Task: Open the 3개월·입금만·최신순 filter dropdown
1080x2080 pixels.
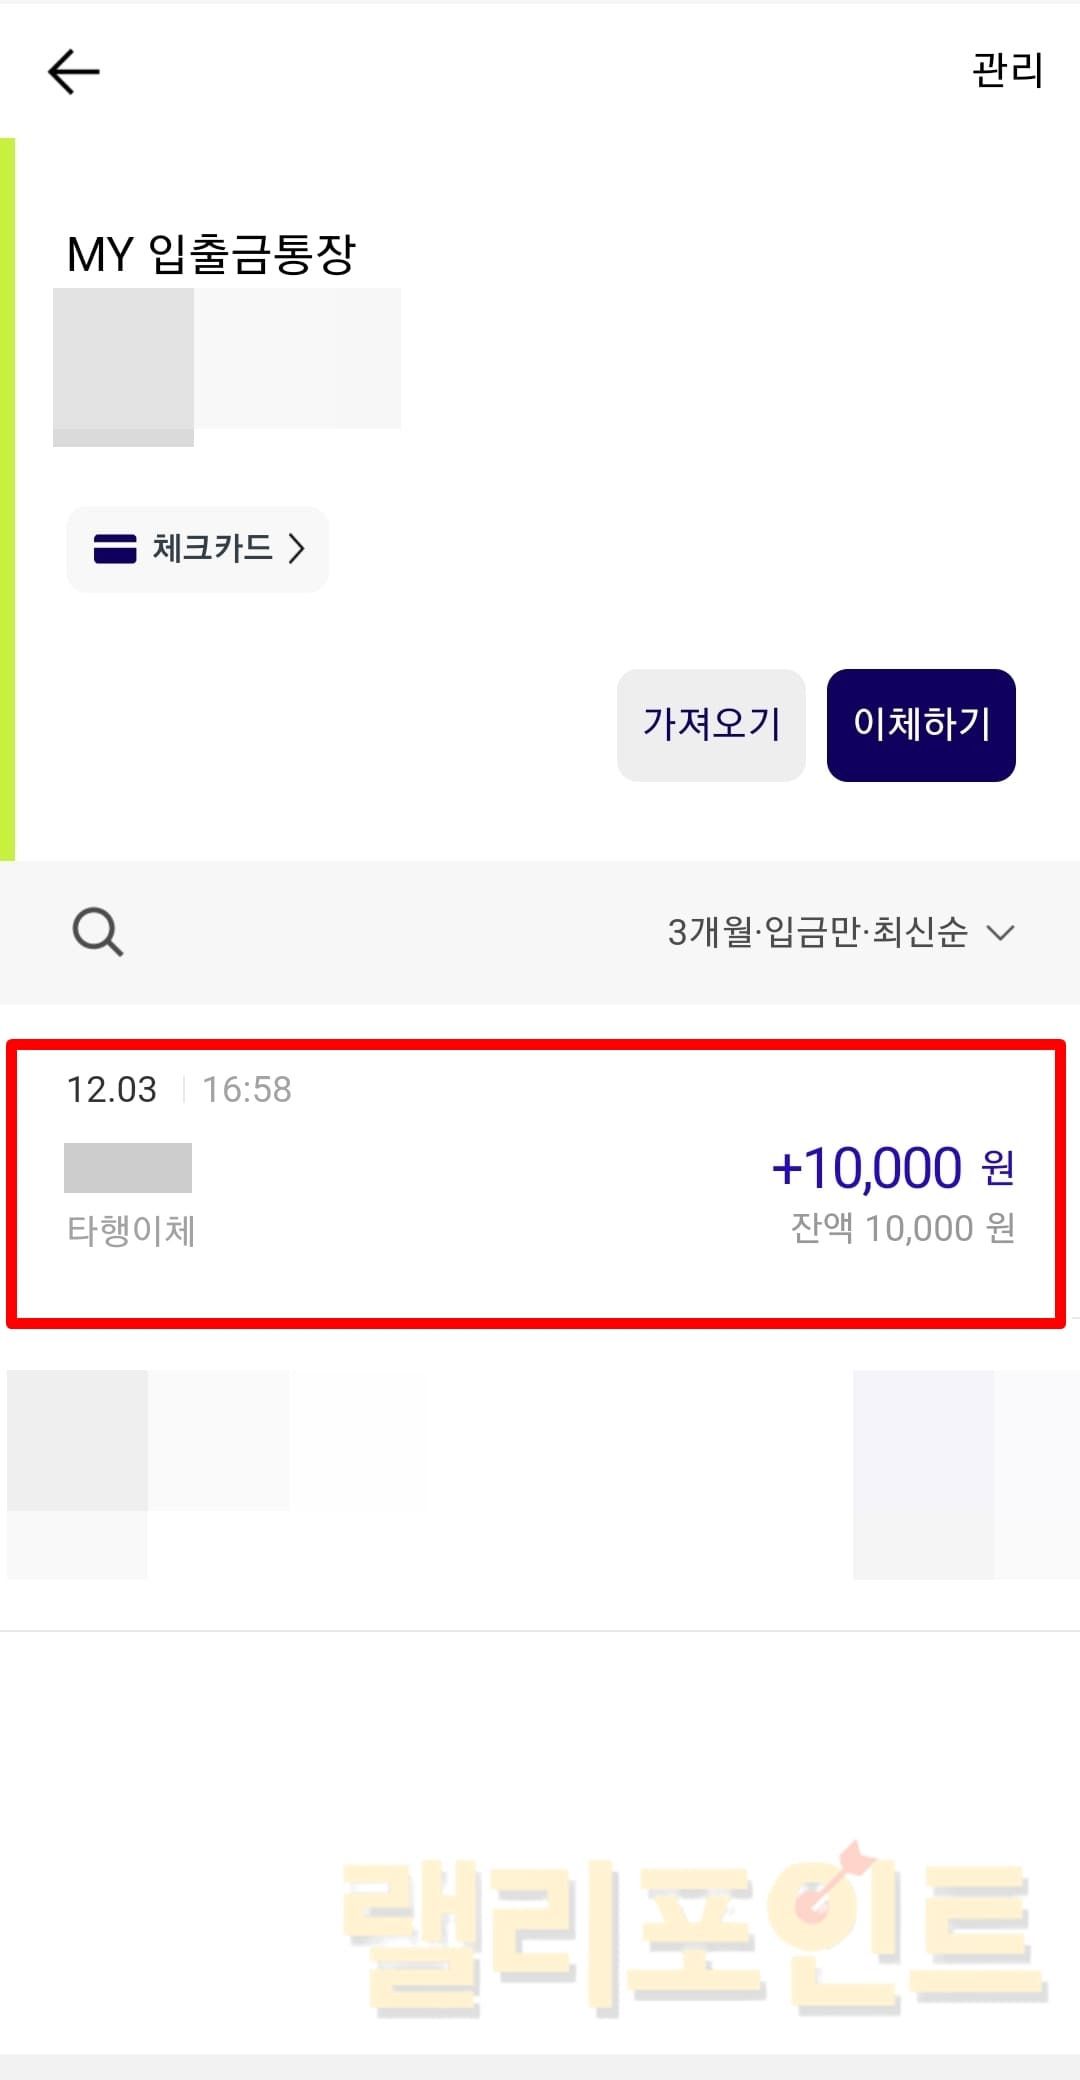Action: click(817, 932)
